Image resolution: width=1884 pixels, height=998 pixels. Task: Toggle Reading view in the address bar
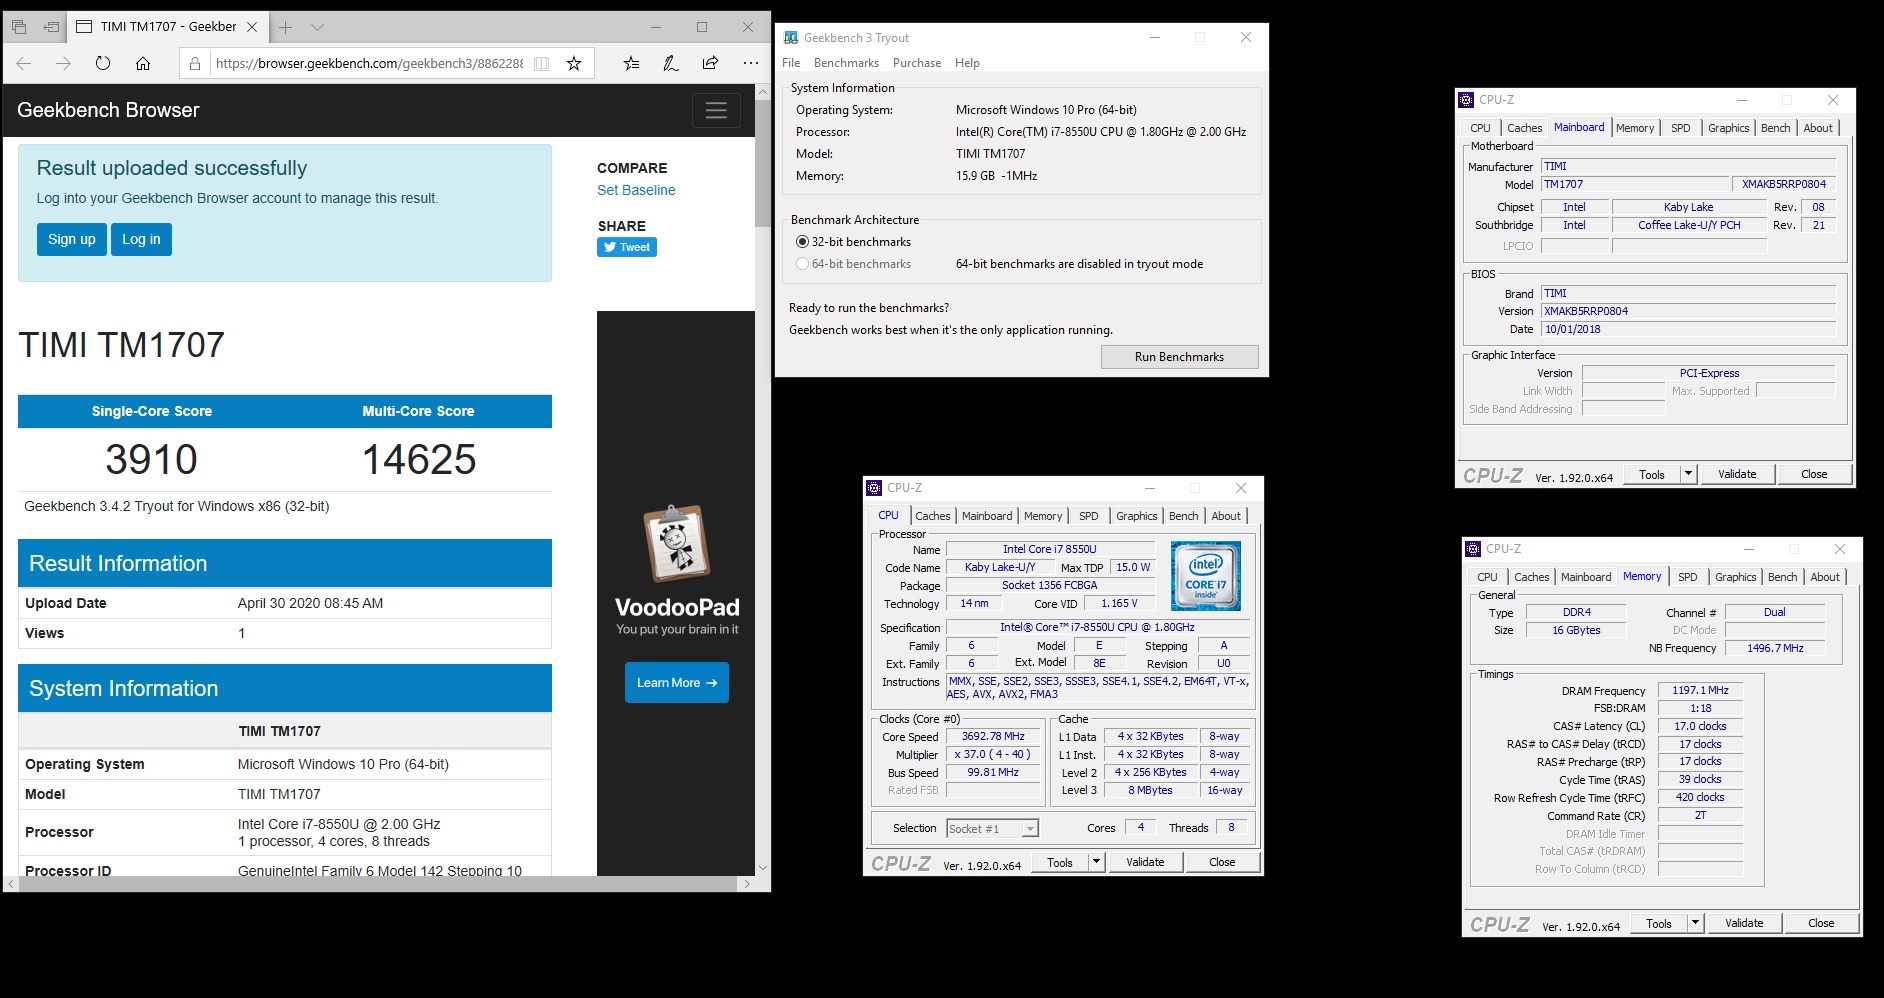click(x=541, y=63)
